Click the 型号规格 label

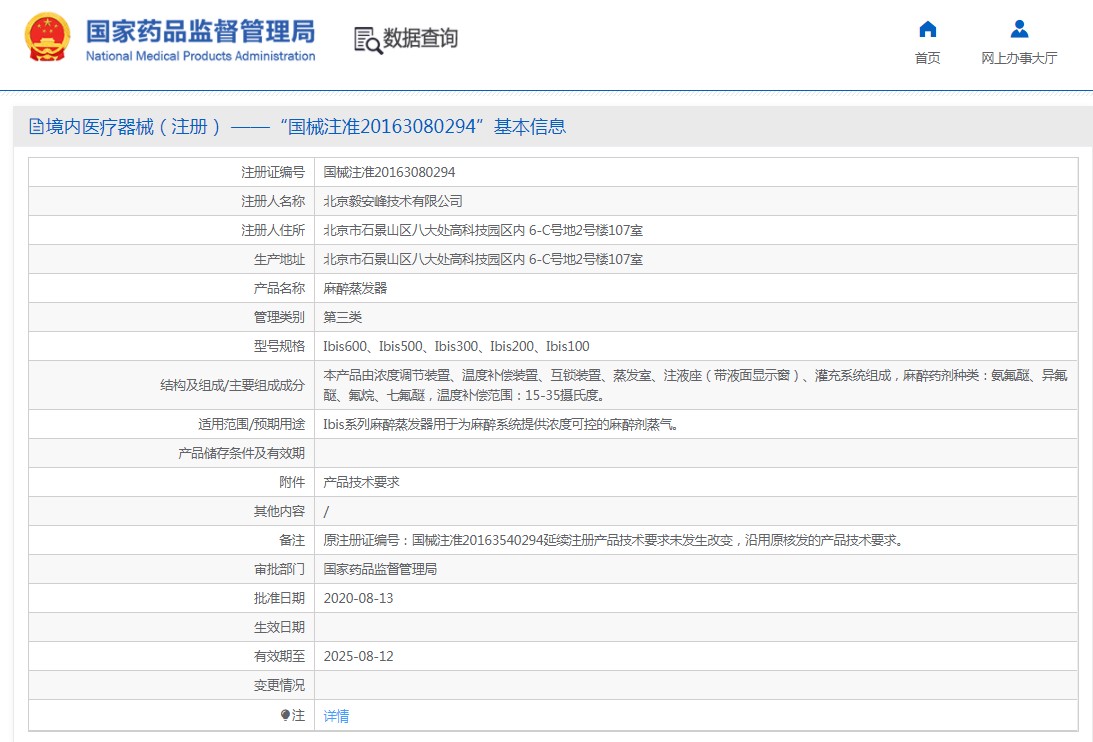pos(280,346)
